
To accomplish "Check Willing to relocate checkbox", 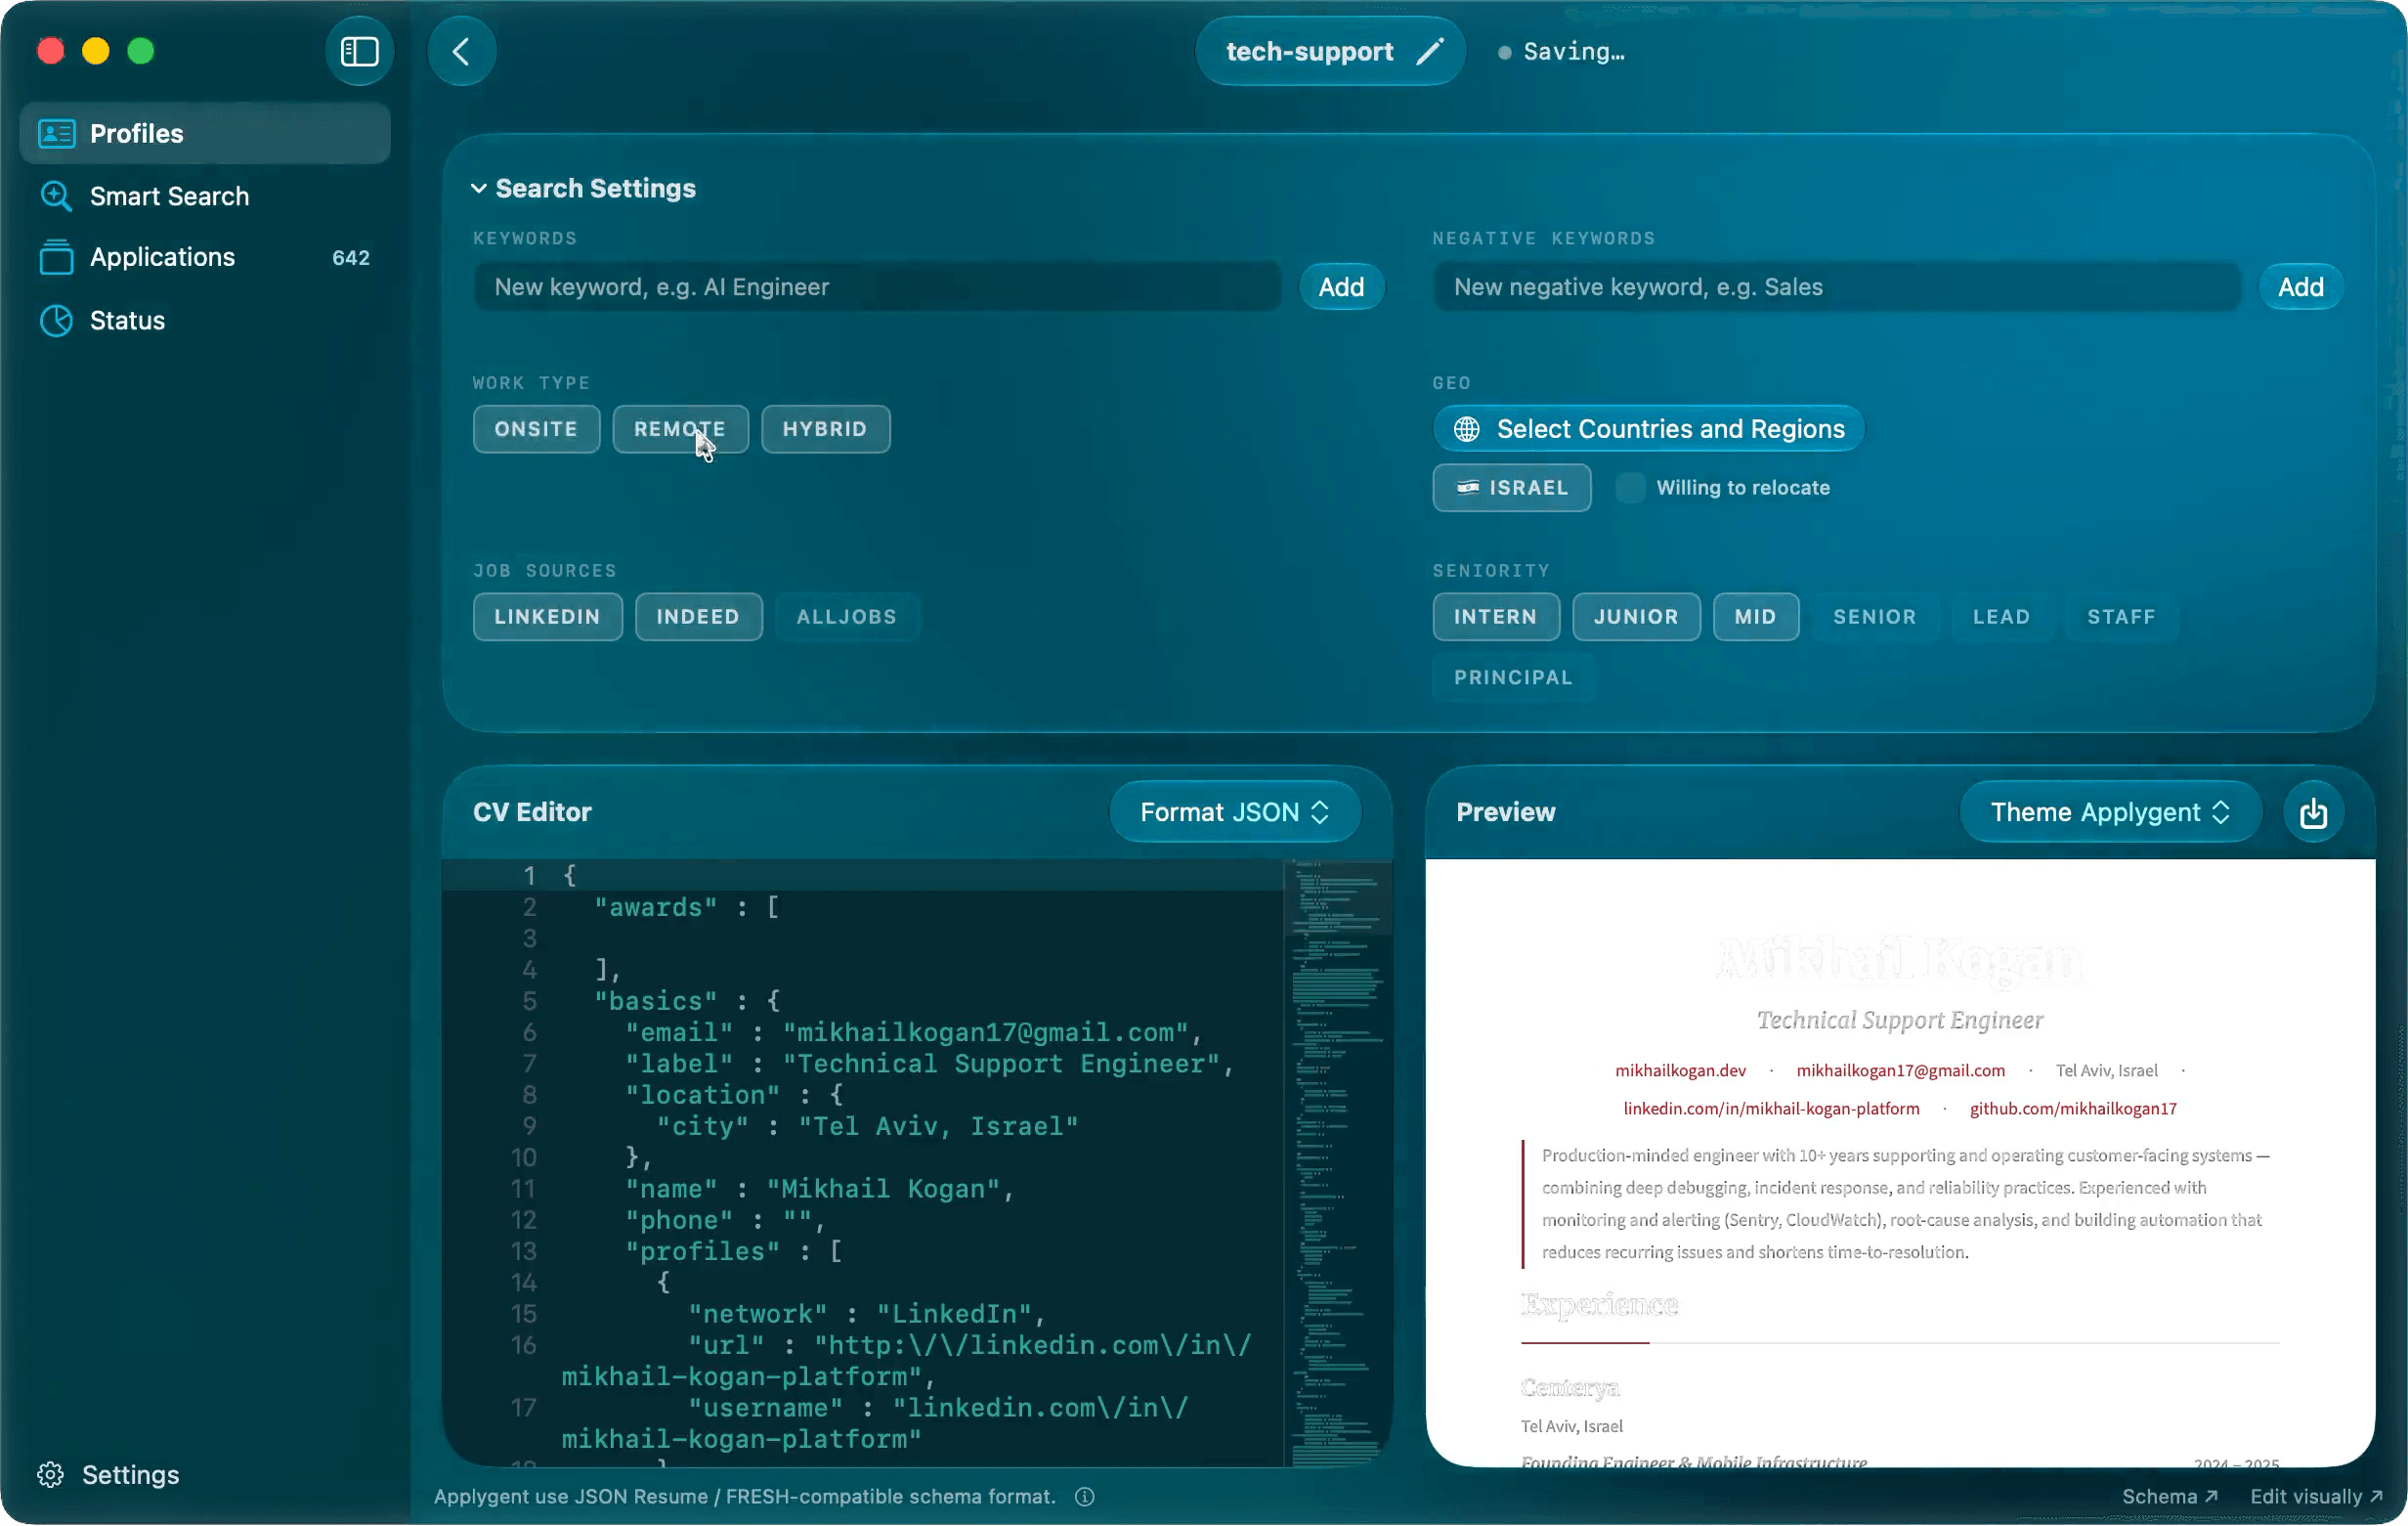I will 1630,488.
